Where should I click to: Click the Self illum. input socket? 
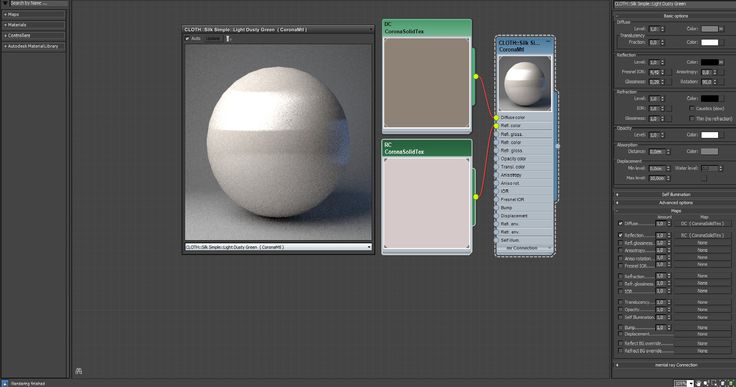pos(497,240)
